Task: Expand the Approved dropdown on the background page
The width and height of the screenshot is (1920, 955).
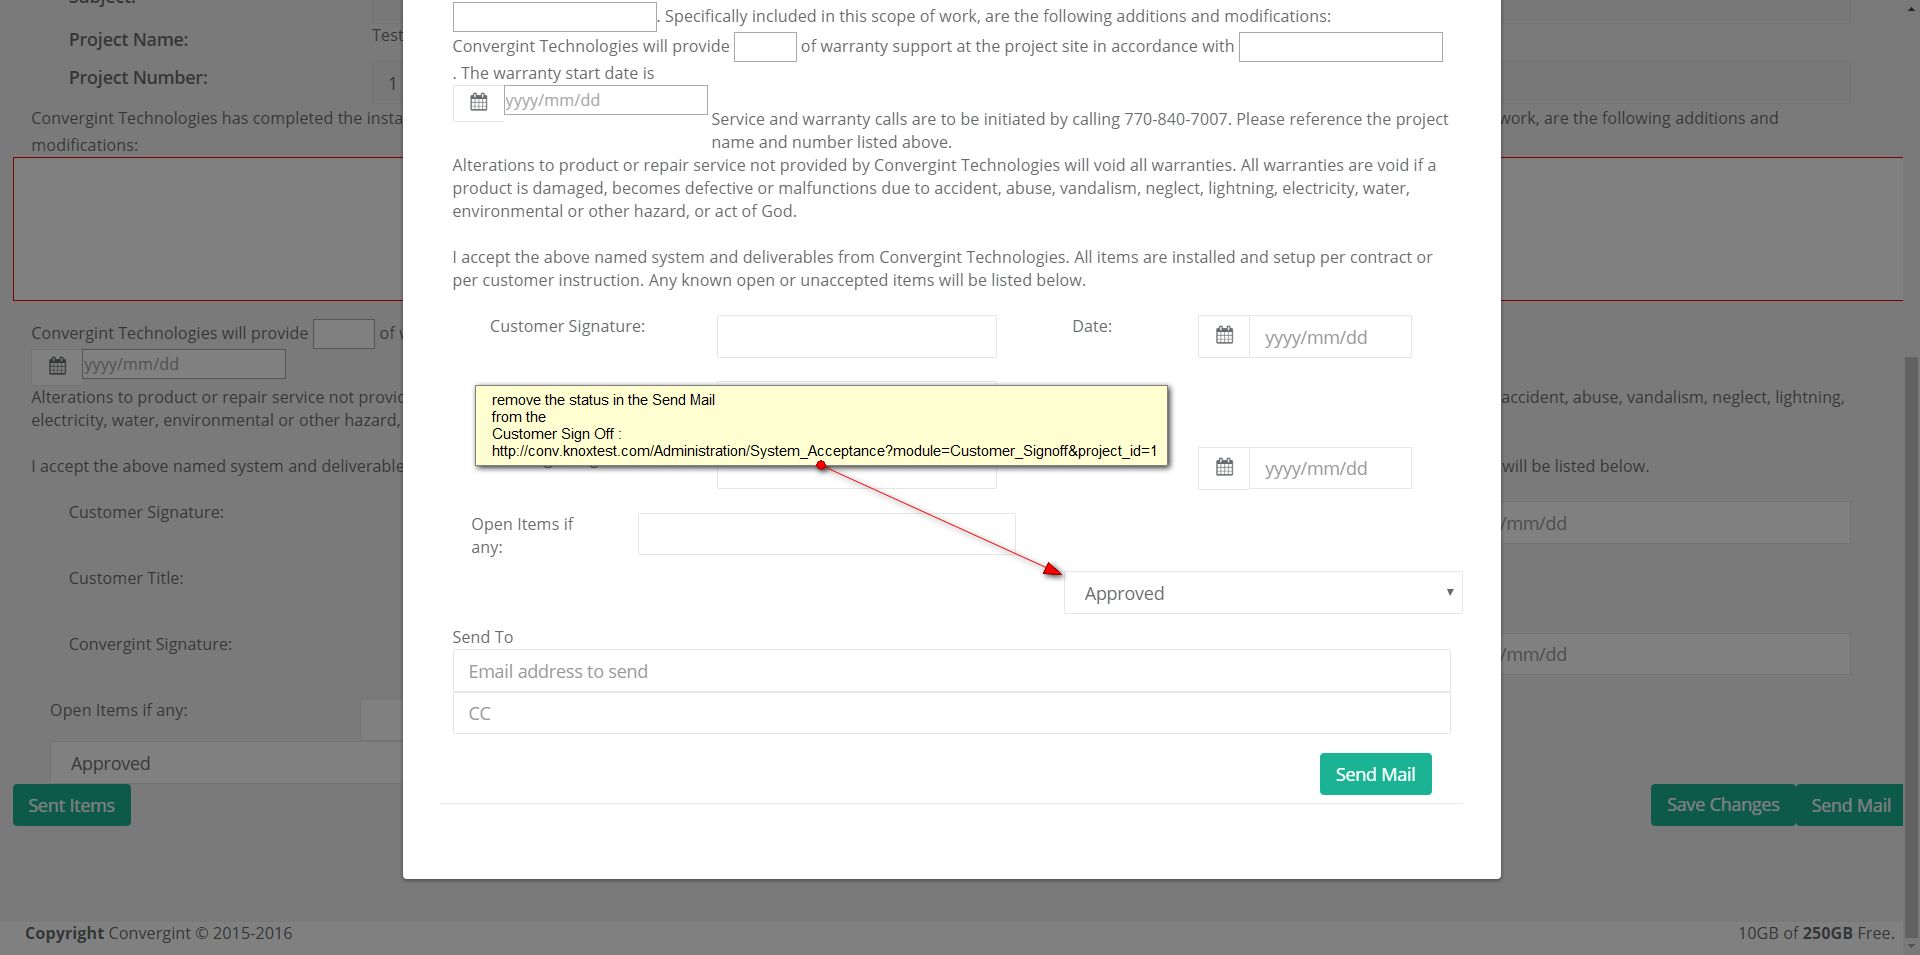Action: click(x=227, y=763)
